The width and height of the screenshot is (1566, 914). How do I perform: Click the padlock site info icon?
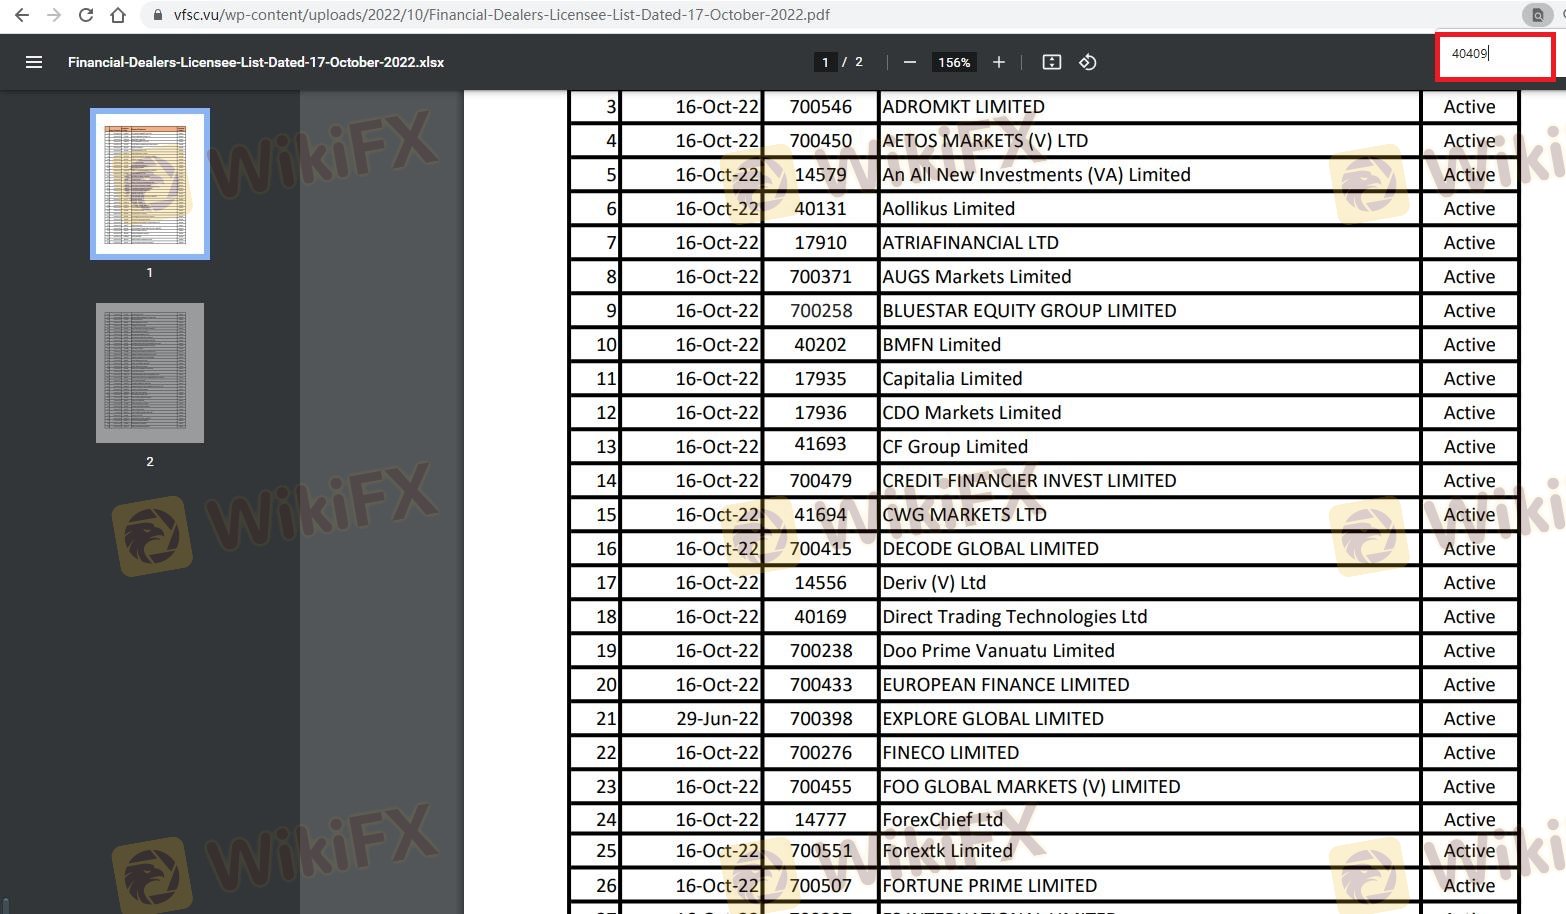157,15
